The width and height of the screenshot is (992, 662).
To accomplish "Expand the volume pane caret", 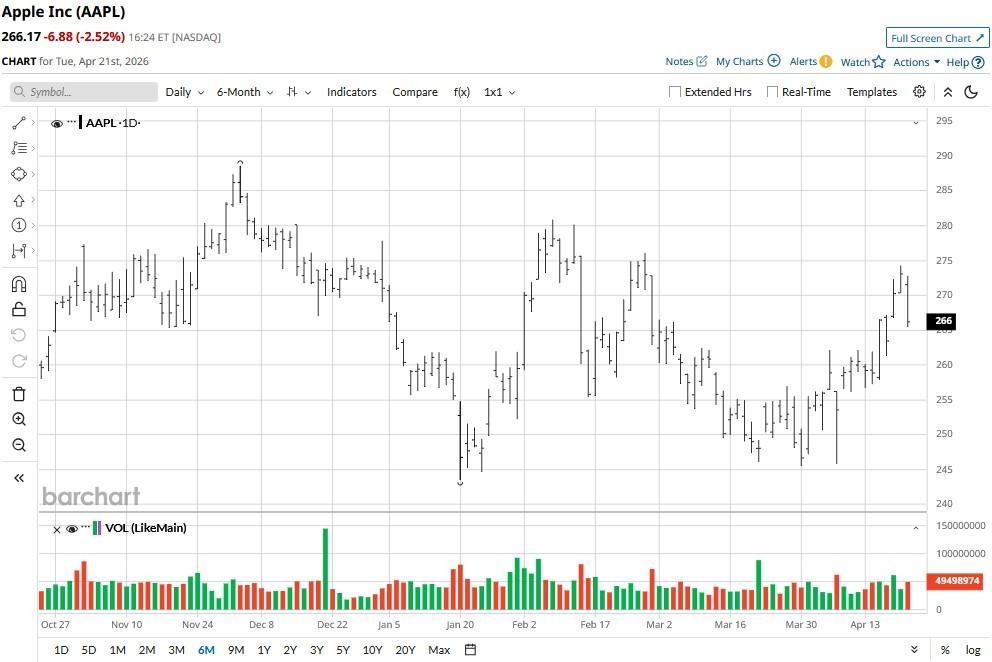I will [x=915, y=528].
